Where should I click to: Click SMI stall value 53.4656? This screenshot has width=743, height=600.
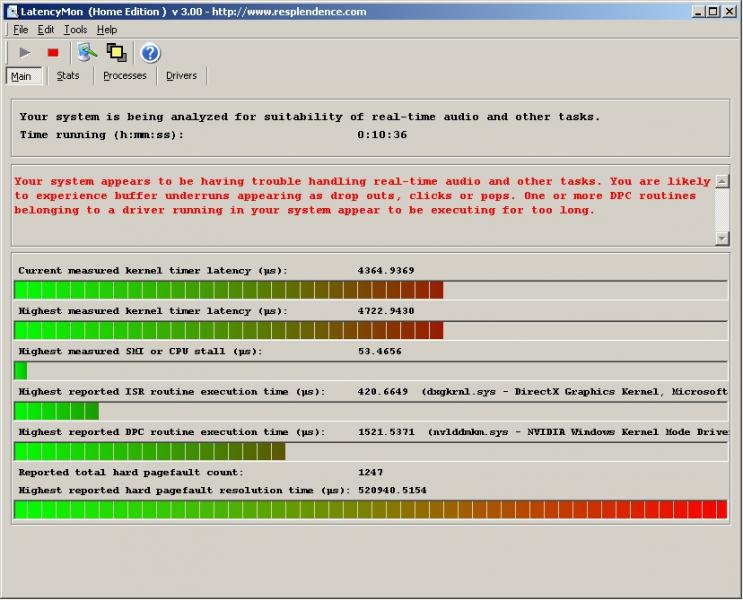380,351
